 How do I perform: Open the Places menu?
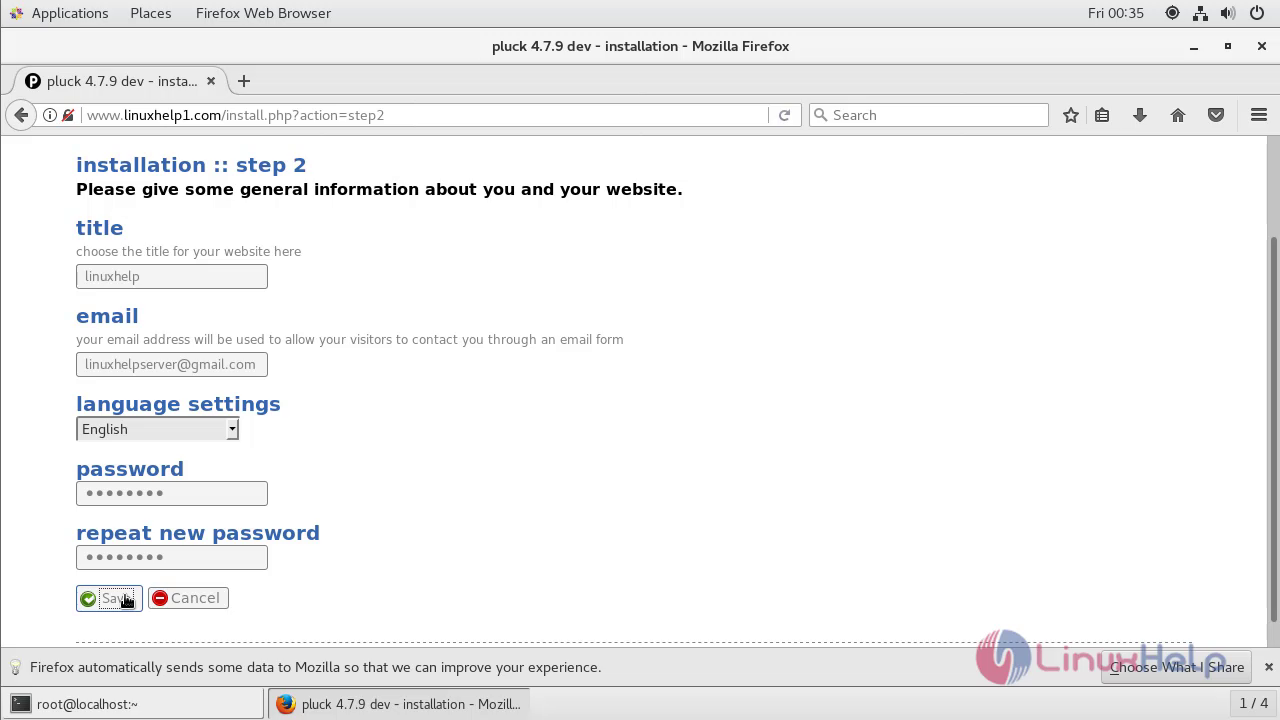pos(150,13)
